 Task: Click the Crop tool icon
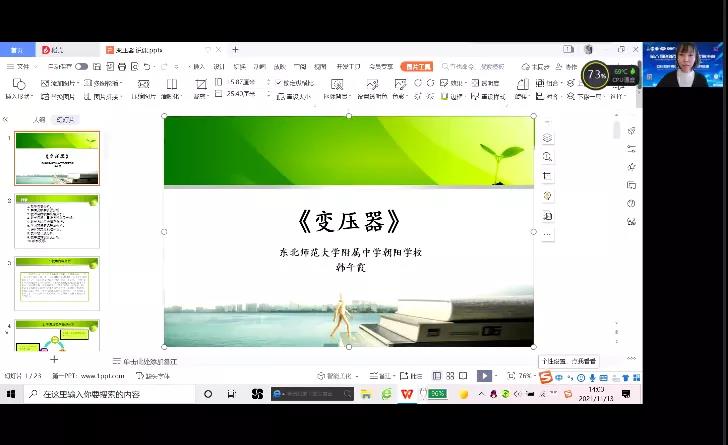201,84
